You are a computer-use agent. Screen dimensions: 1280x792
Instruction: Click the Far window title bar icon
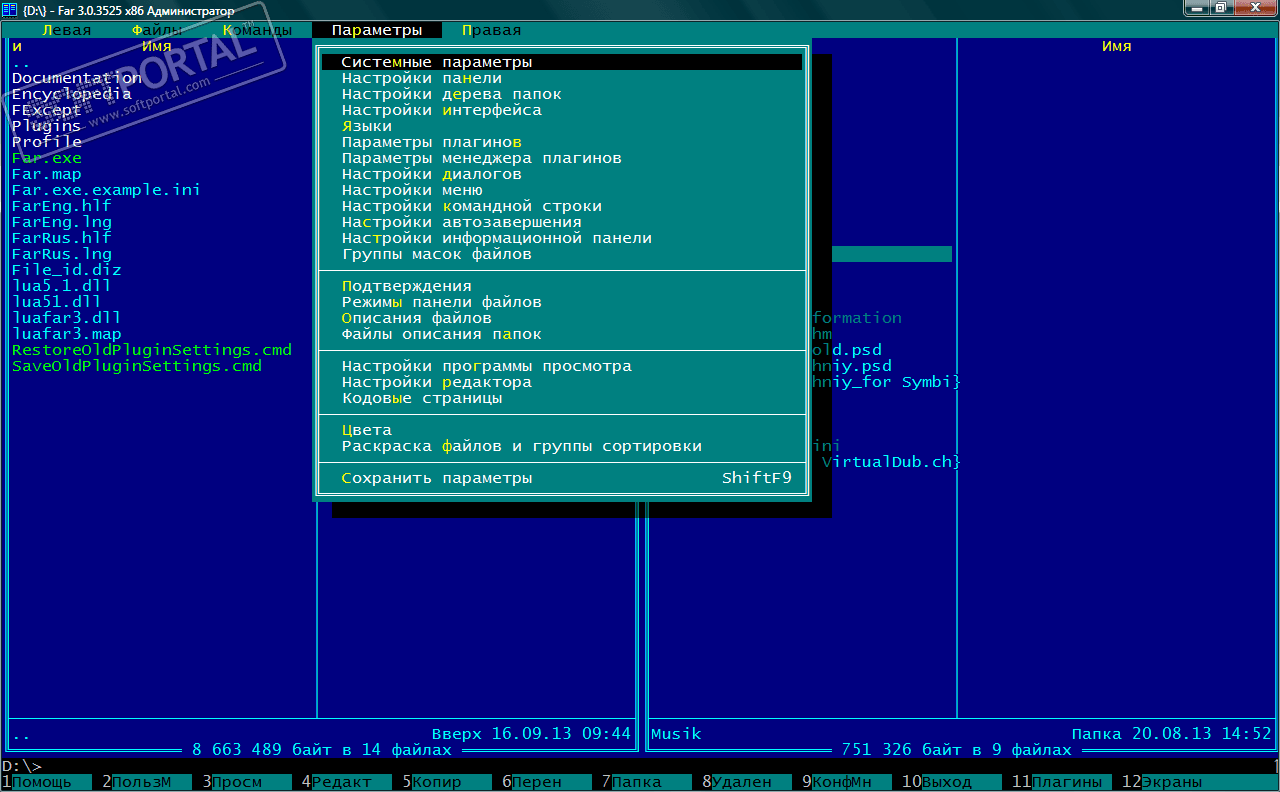click(x=10, y=10)
